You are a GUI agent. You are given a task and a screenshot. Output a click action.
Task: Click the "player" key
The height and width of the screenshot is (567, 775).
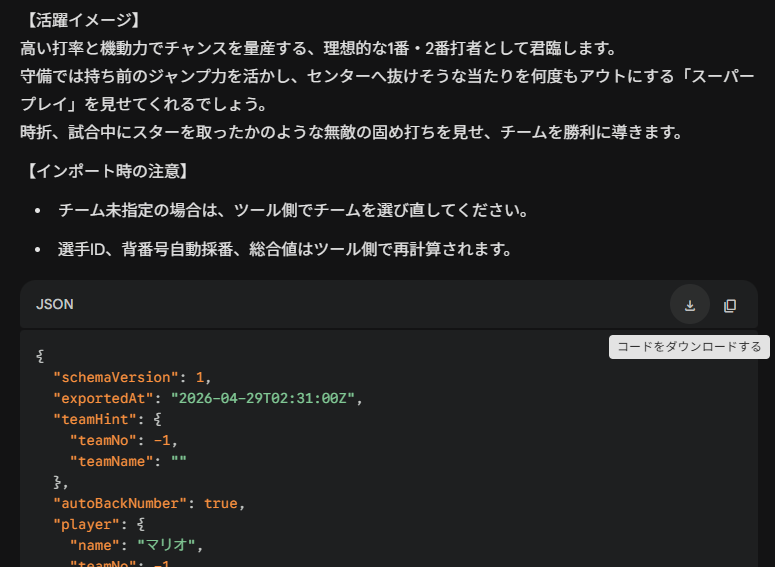click(86, 524)
